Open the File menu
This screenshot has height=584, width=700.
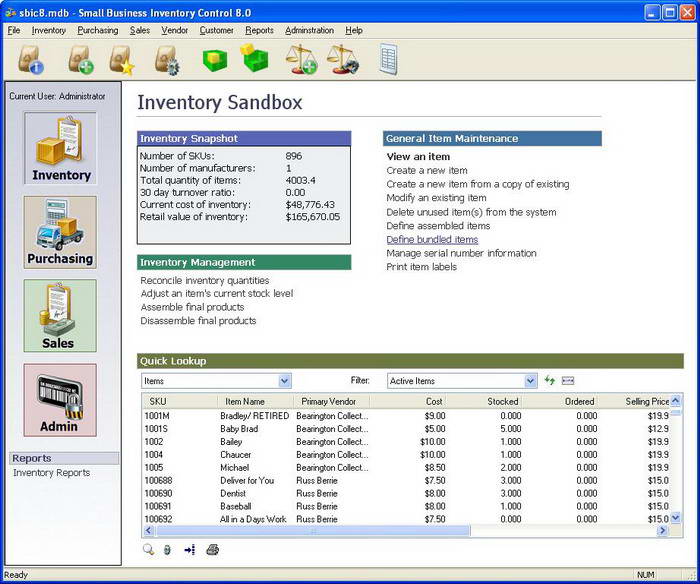(x=14, y=30)
